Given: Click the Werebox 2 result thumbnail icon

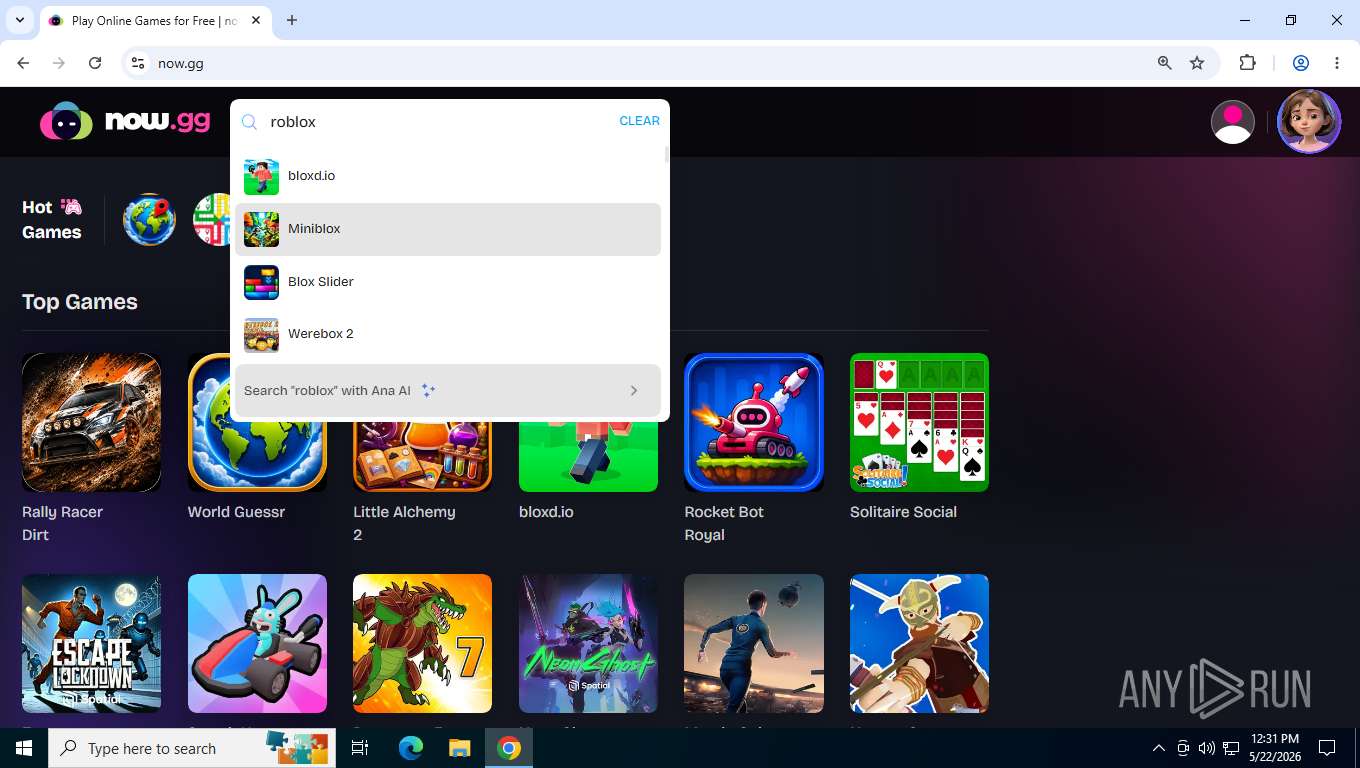Looking at the screenshot, I should [x=261, y=334].
